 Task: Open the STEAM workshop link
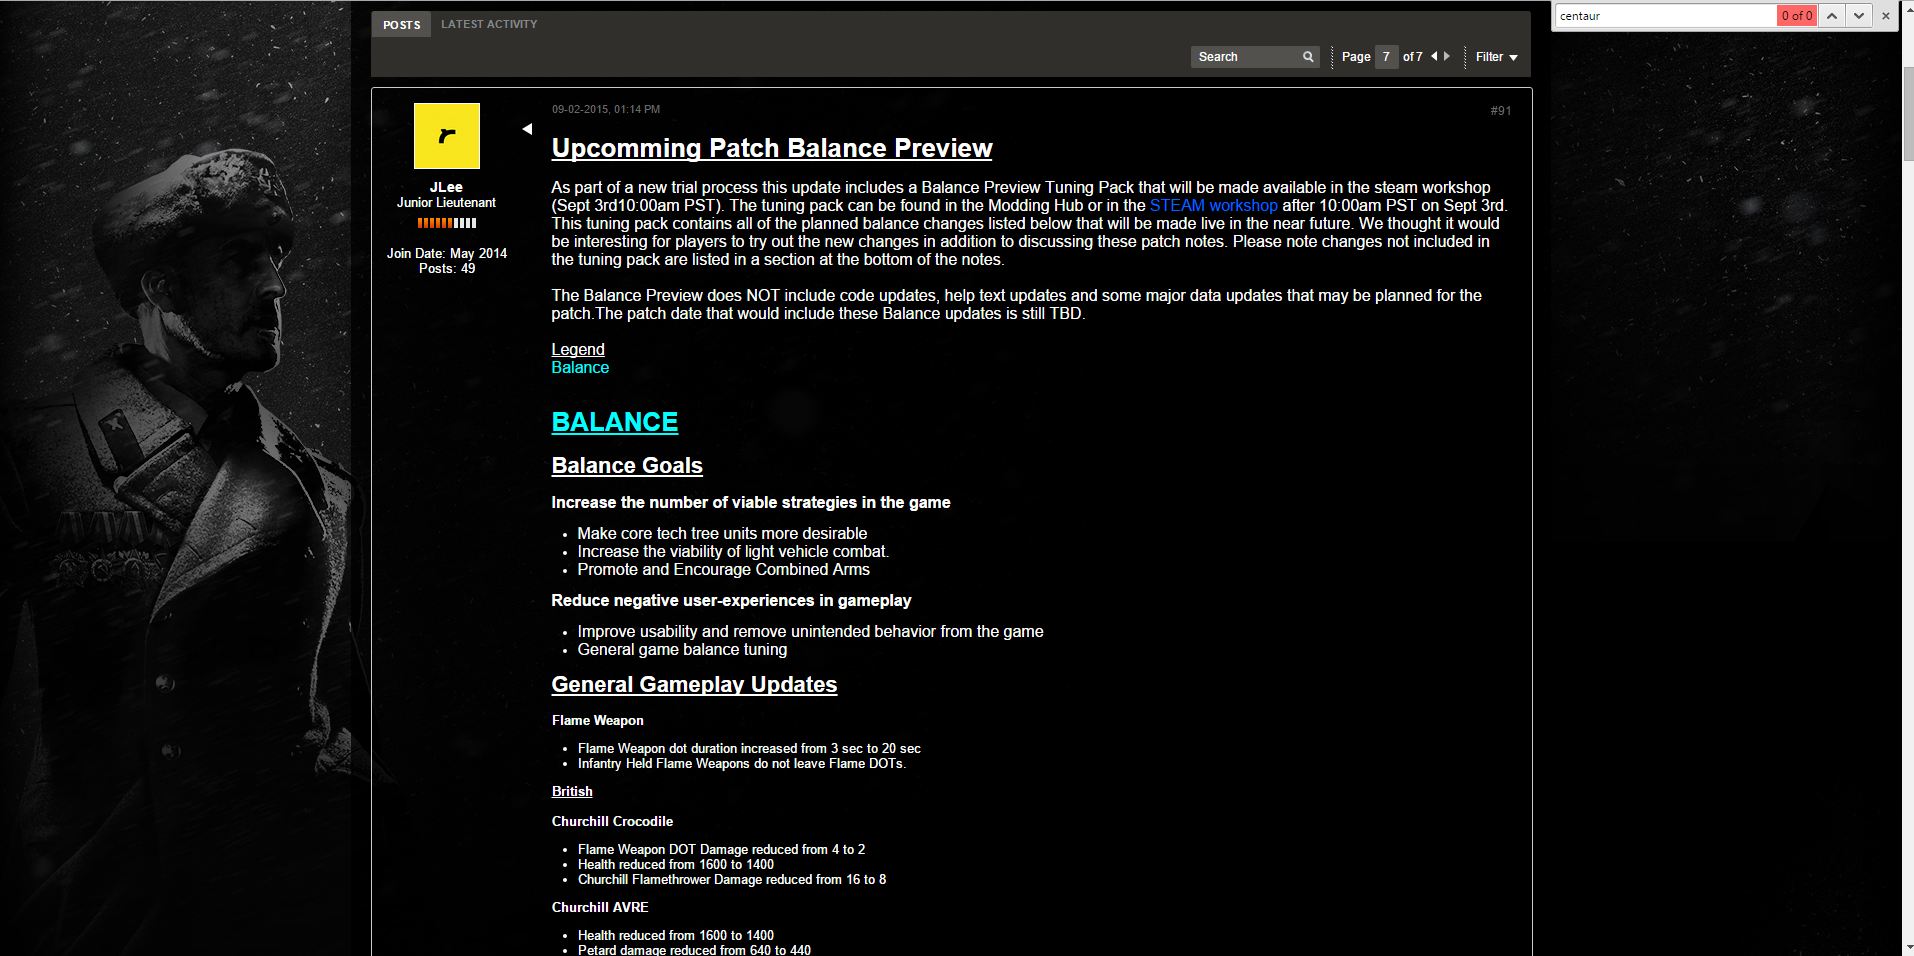pos(1214,206)
